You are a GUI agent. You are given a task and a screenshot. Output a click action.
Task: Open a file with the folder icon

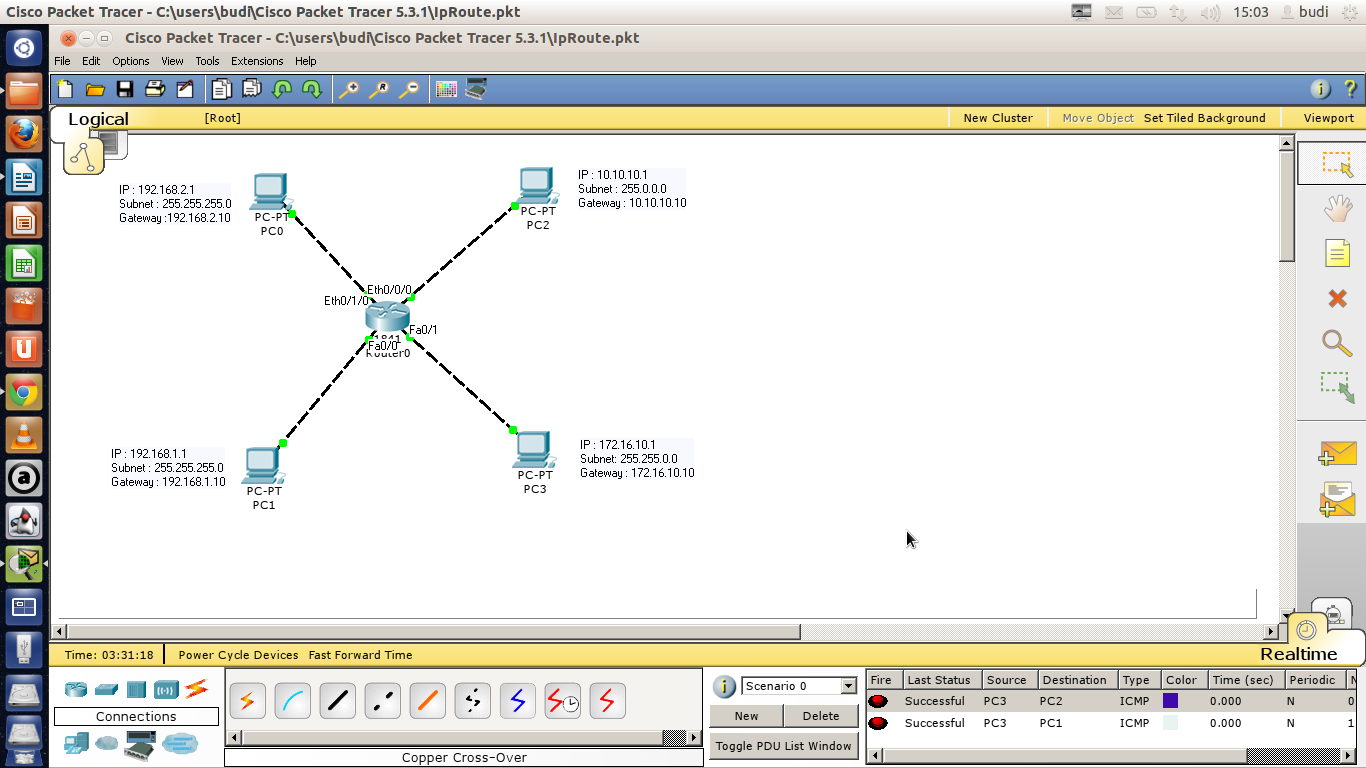[x=95, y=89]
